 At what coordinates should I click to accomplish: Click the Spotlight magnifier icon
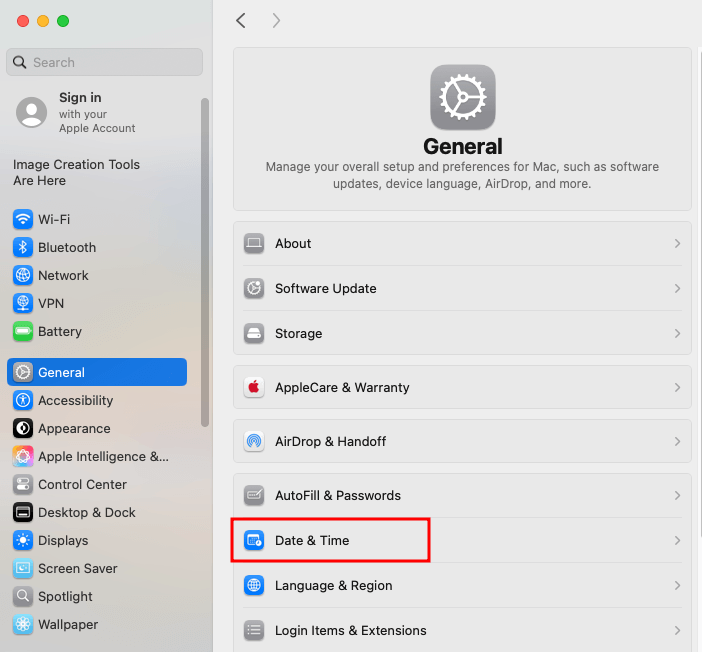[x=23, y=596]
